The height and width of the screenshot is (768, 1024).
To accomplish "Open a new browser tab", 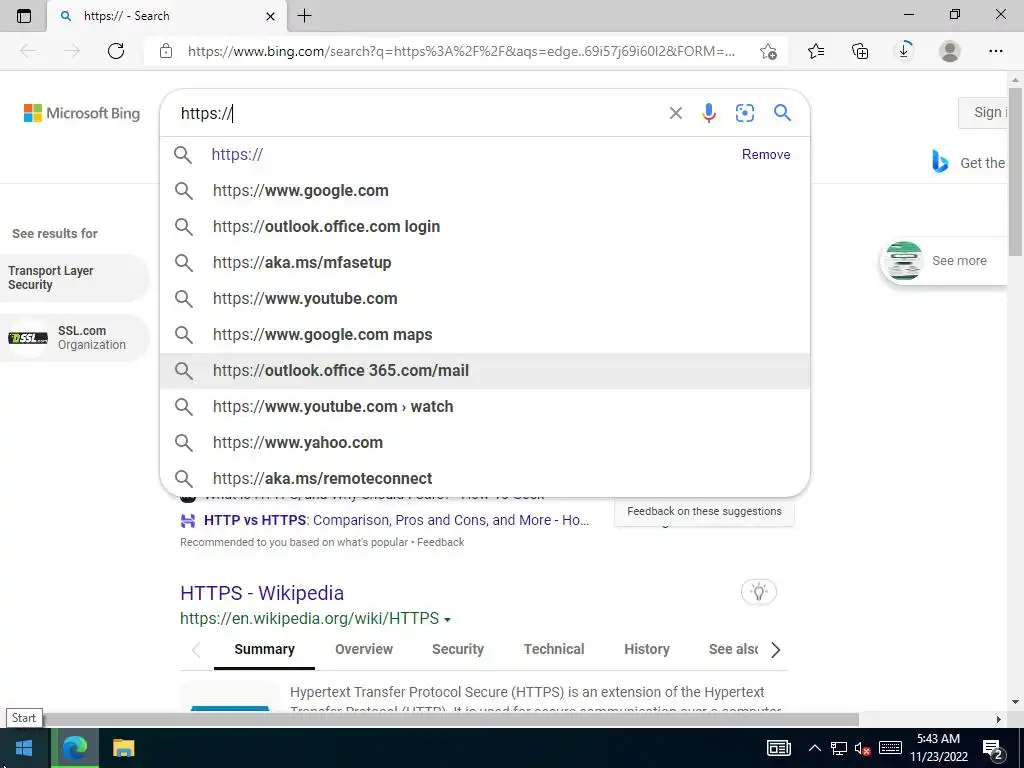I will 304,16.
